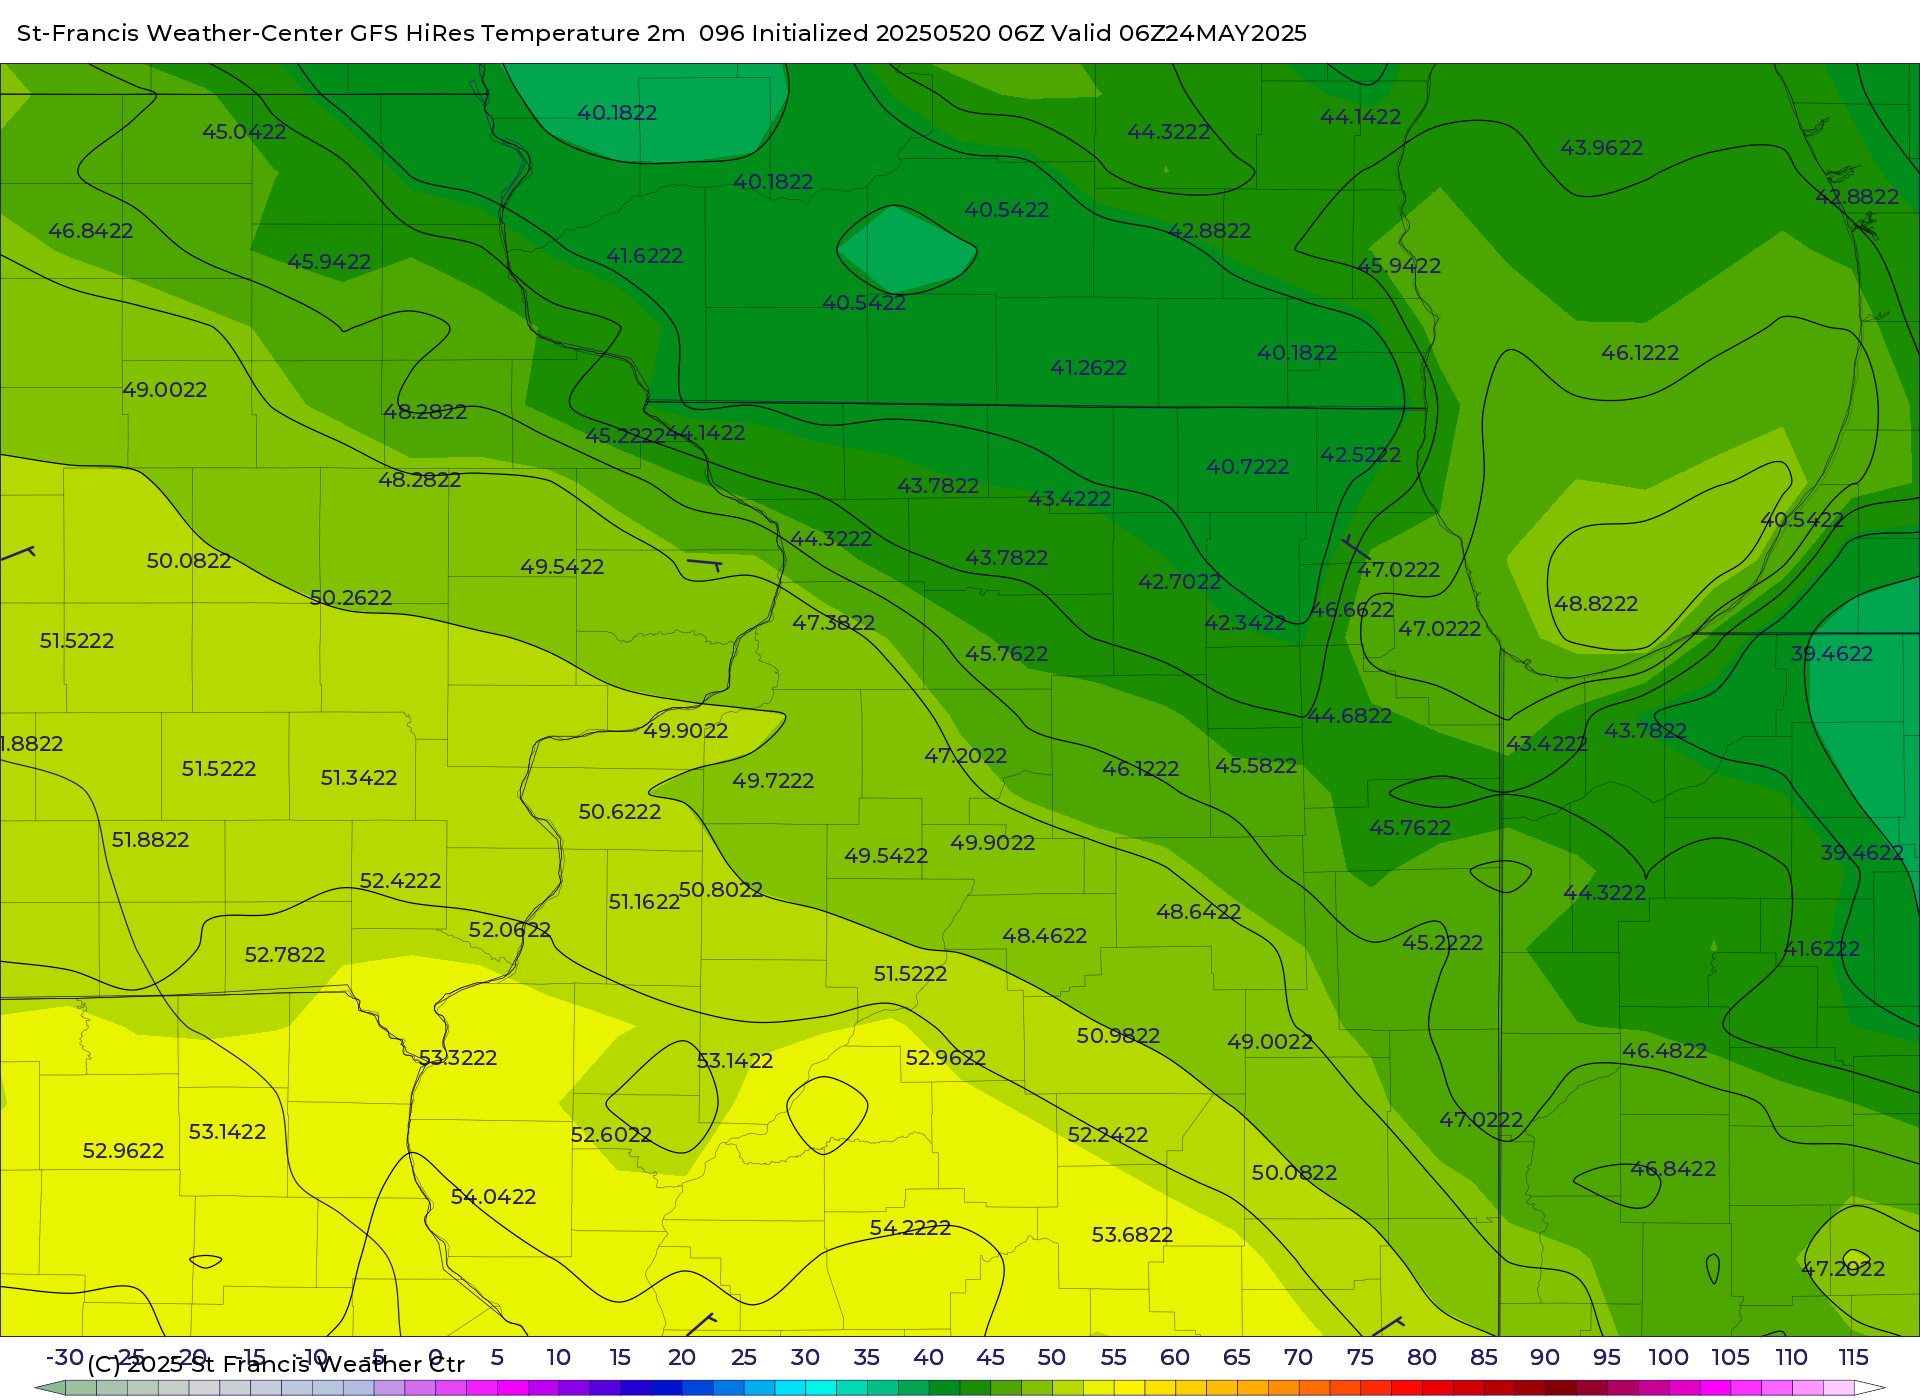The height and width of the screenshot is (1400, 1920).
Task: Click the 55 label on the color scale
Action: pos(1113,1358)
